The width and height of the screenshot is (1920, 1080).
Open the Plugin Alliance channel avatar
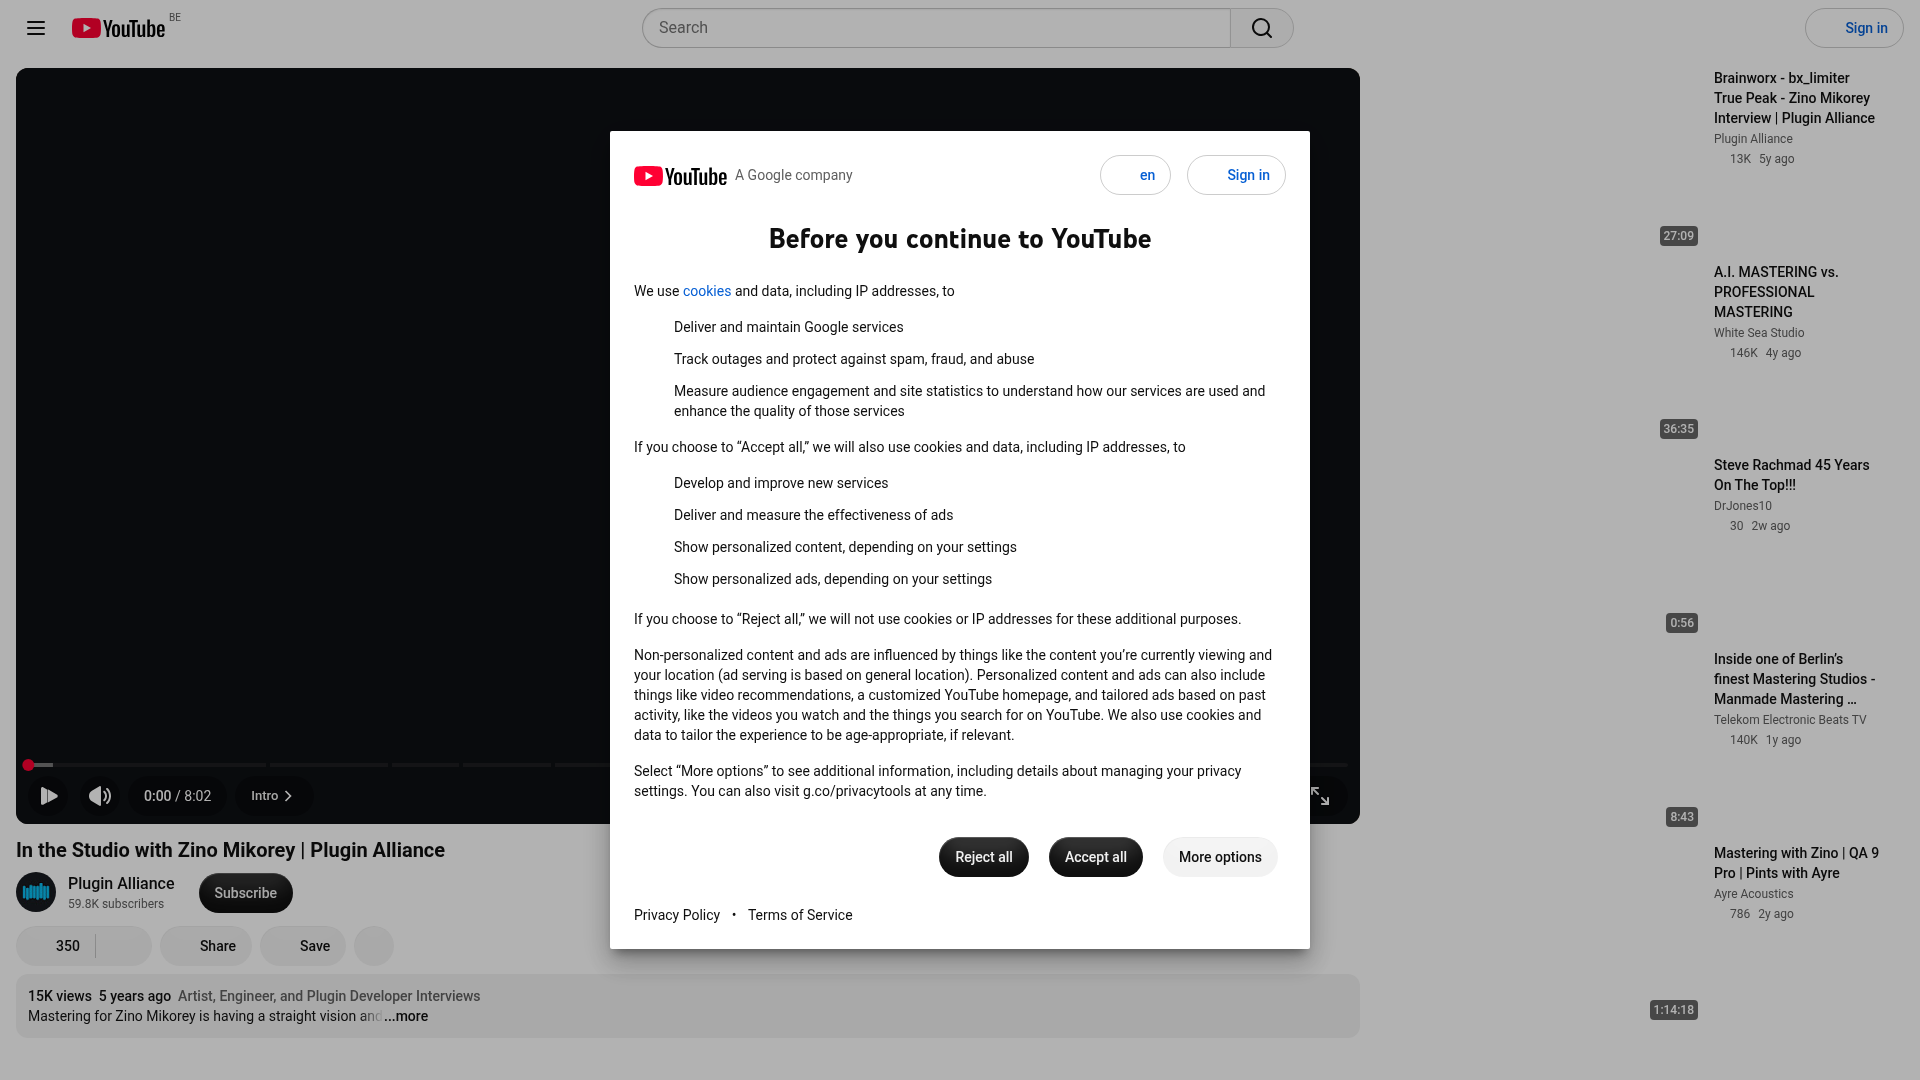pos(36,892)
